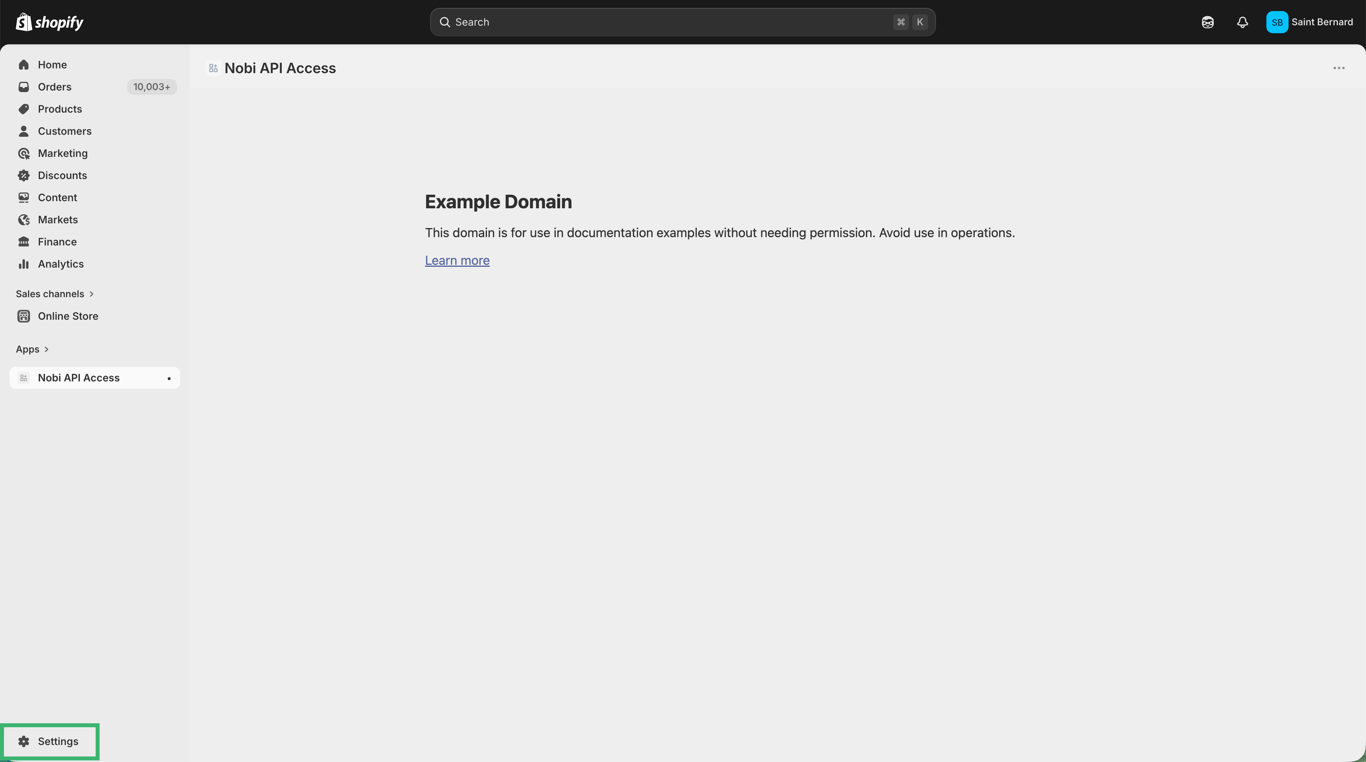1366x762 pixels.
Task: Go to Home in sidebar
Action: tap(52, 65)
